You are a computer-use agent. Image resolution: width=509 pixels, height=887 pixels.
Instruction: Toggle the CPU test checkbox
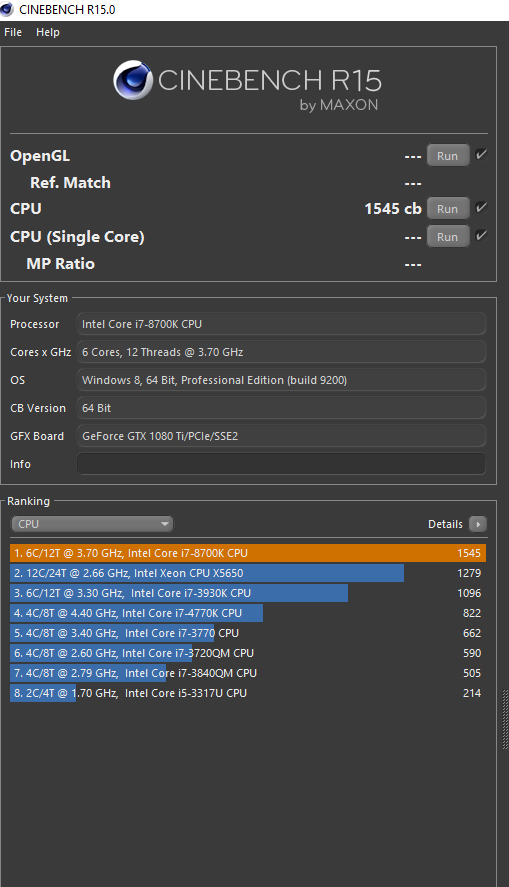point(481,207)
